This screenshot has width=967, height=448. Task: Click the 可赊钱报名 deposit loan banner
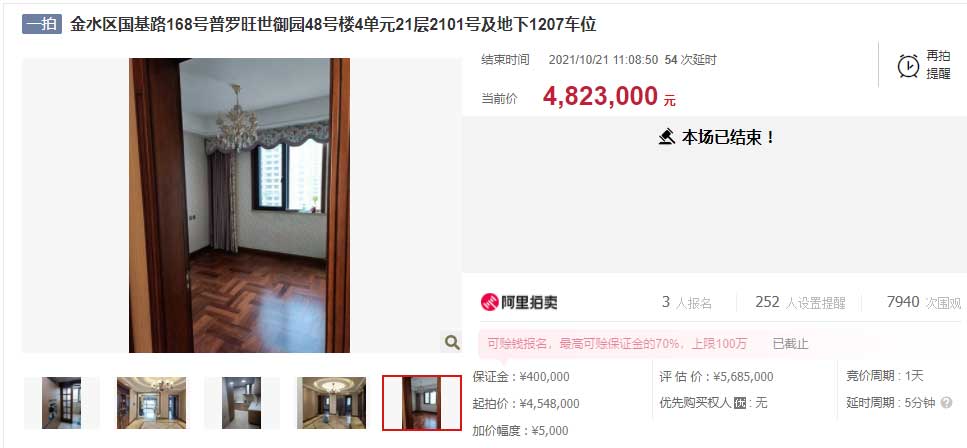pos(617,344)
